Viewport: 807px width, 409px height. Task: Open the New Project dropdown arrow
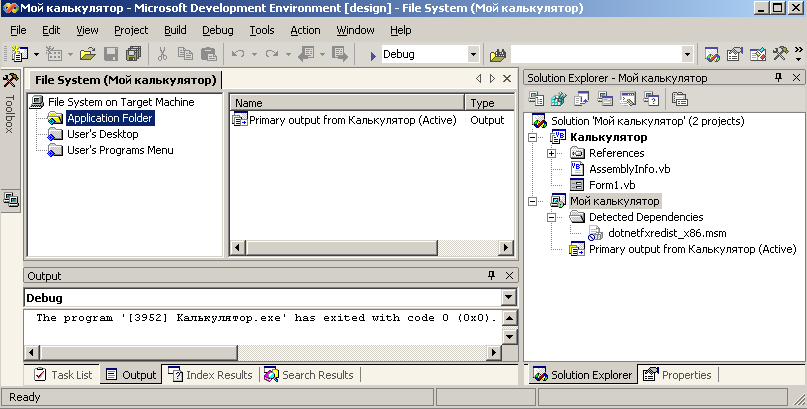(x=36, y=54)
